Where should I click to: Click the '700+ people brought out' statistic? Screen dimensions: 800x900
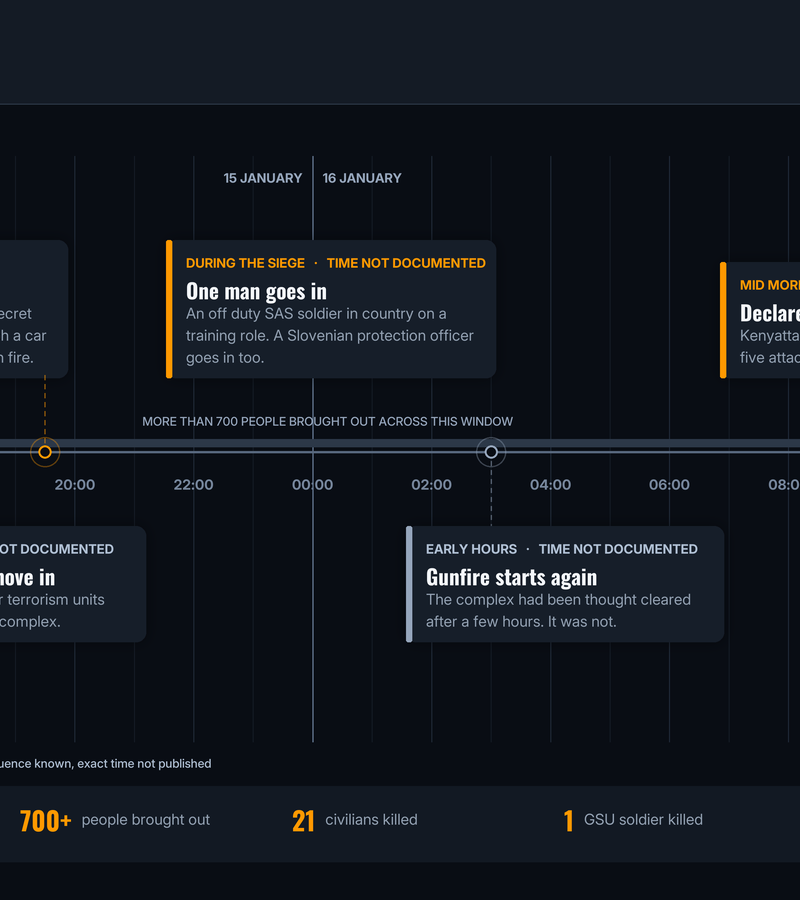tap(115, 820)
